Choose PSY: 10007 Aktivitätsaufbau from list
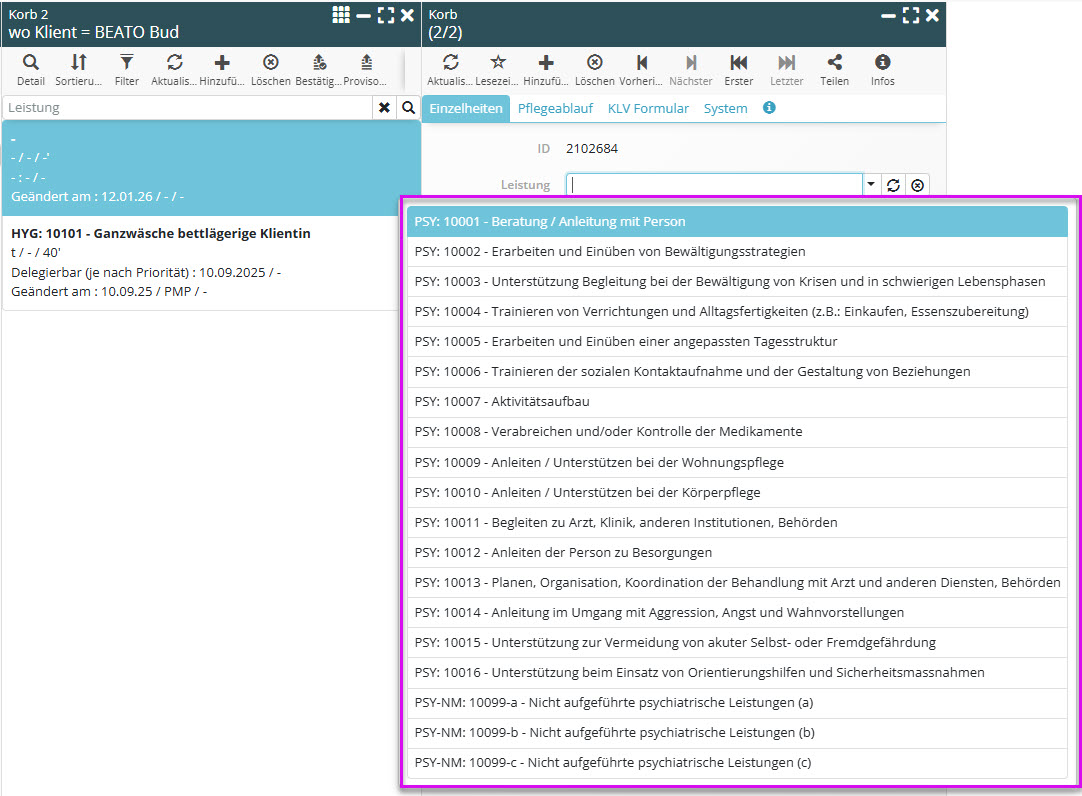The height and width of the screenshot is (796, 1082). [x=737, y=402]
